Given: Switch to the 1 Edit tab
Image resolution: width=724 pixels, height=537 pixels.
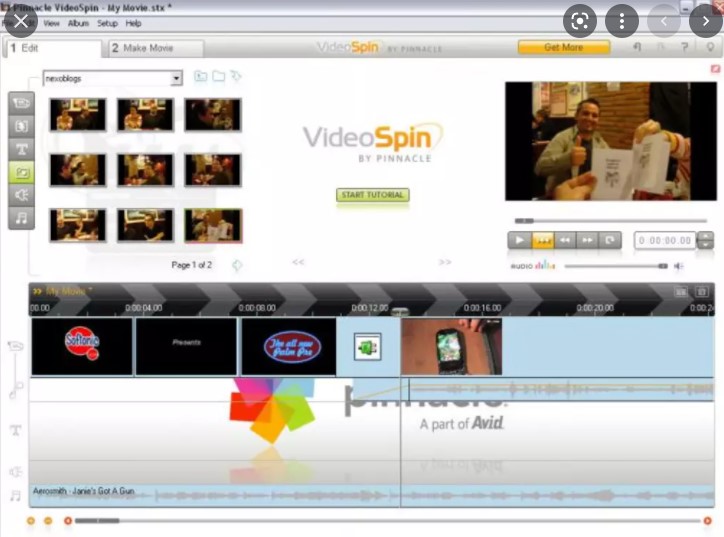Looking at the screenshot, I should click(x=52, y=48).
